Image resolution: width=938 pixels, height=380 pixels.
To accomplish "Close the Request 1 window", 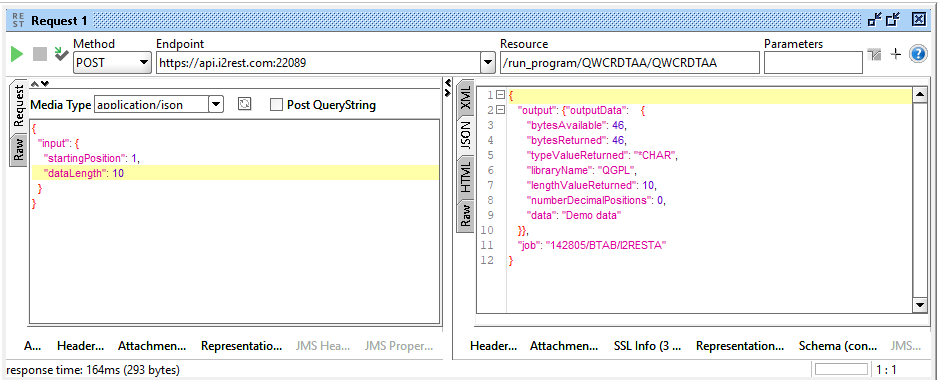I will click(919, 20).
